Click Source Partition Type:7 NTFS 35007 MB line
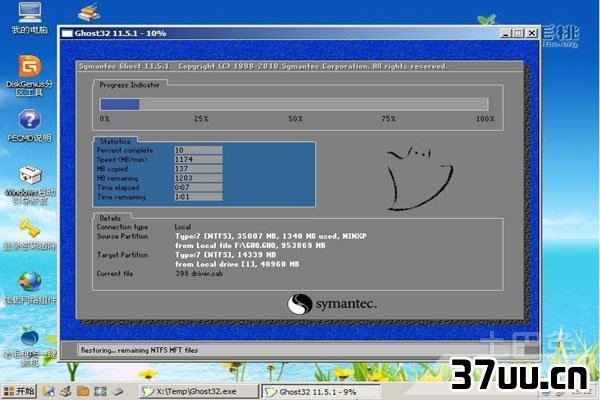600x400 pixels. coord(271,236)
